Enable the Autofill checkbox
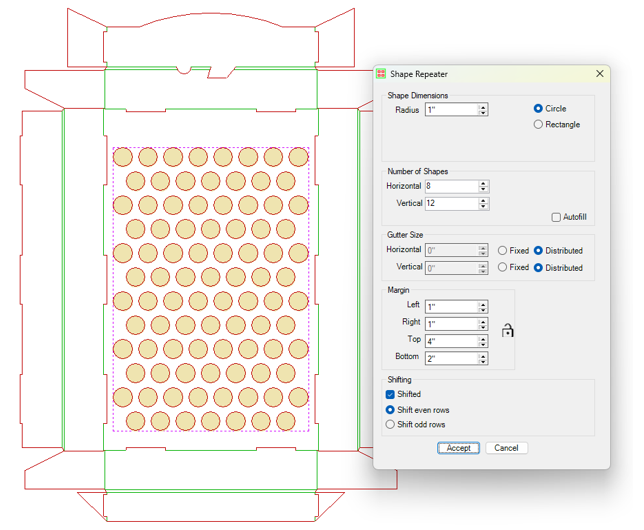The width and height of the screenshot is (644, 530). pyautogui.click(x=556, y=217)
